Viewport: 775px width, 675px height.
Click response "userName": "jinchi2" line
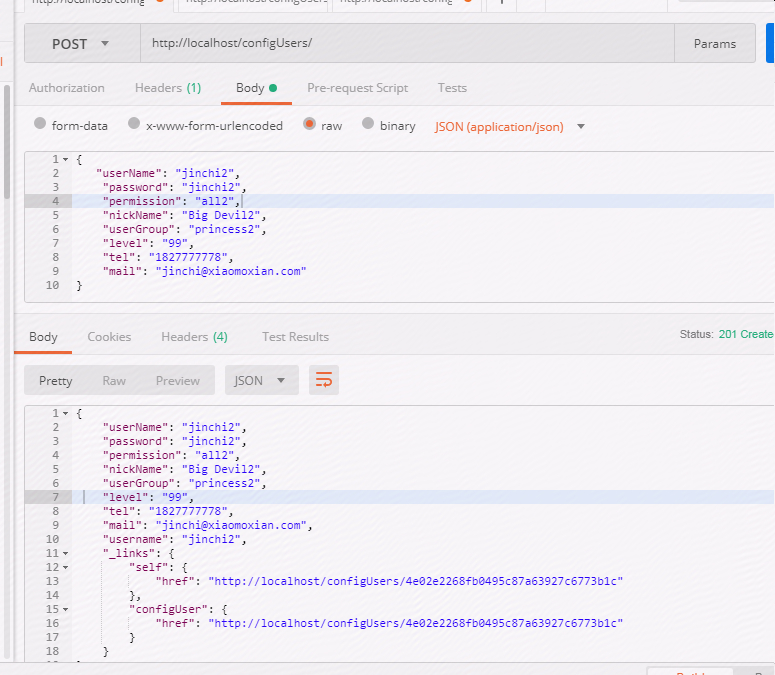(174, 427)
